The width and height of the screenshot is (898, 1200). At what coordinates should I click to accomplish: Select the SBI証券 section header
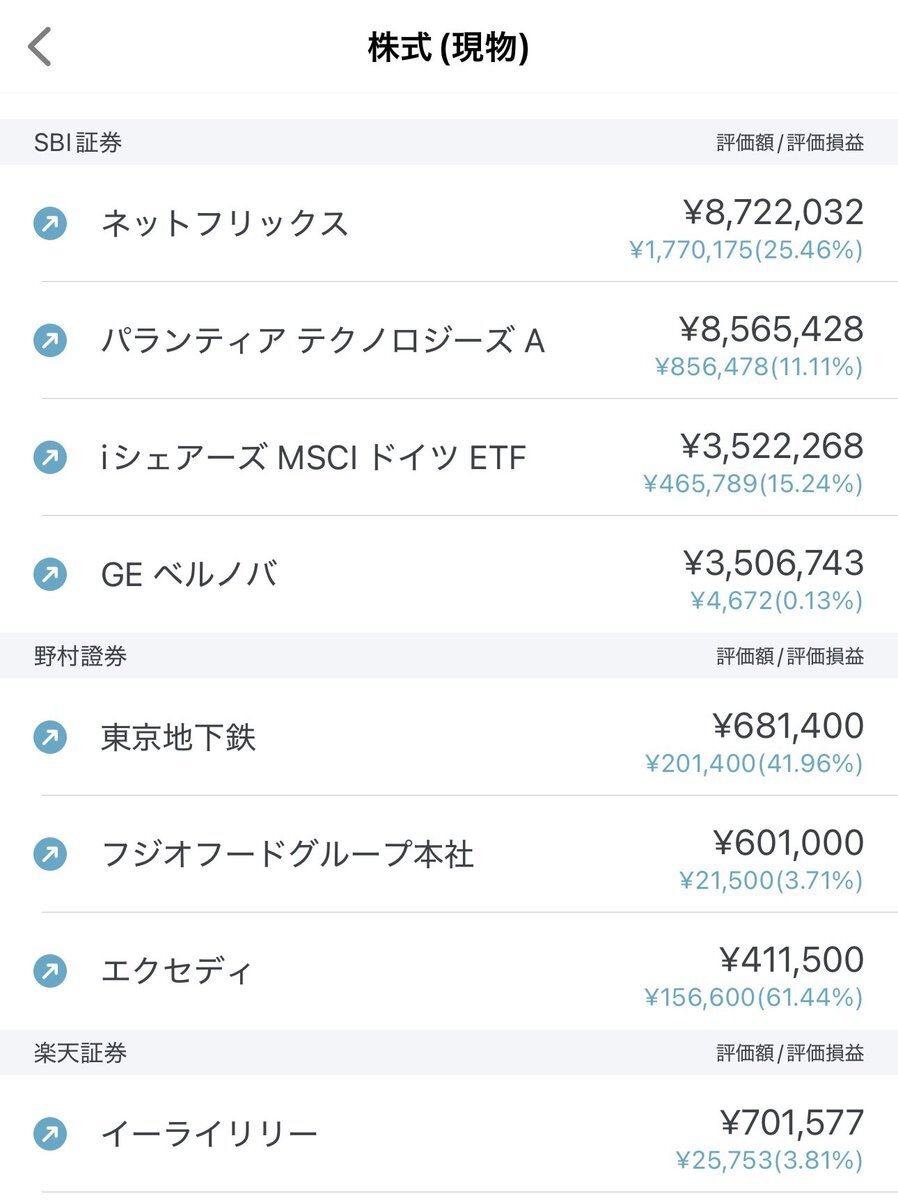point(449,143)
